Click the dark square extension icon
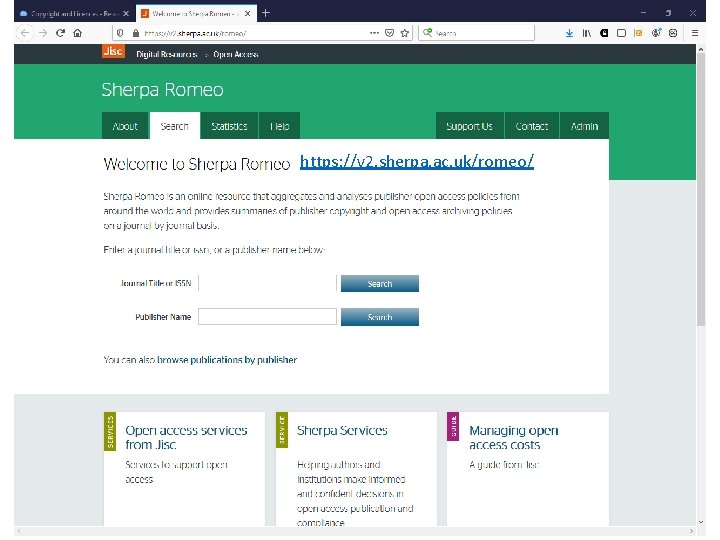Screen dimensions: 720x540 coord(604,33)
